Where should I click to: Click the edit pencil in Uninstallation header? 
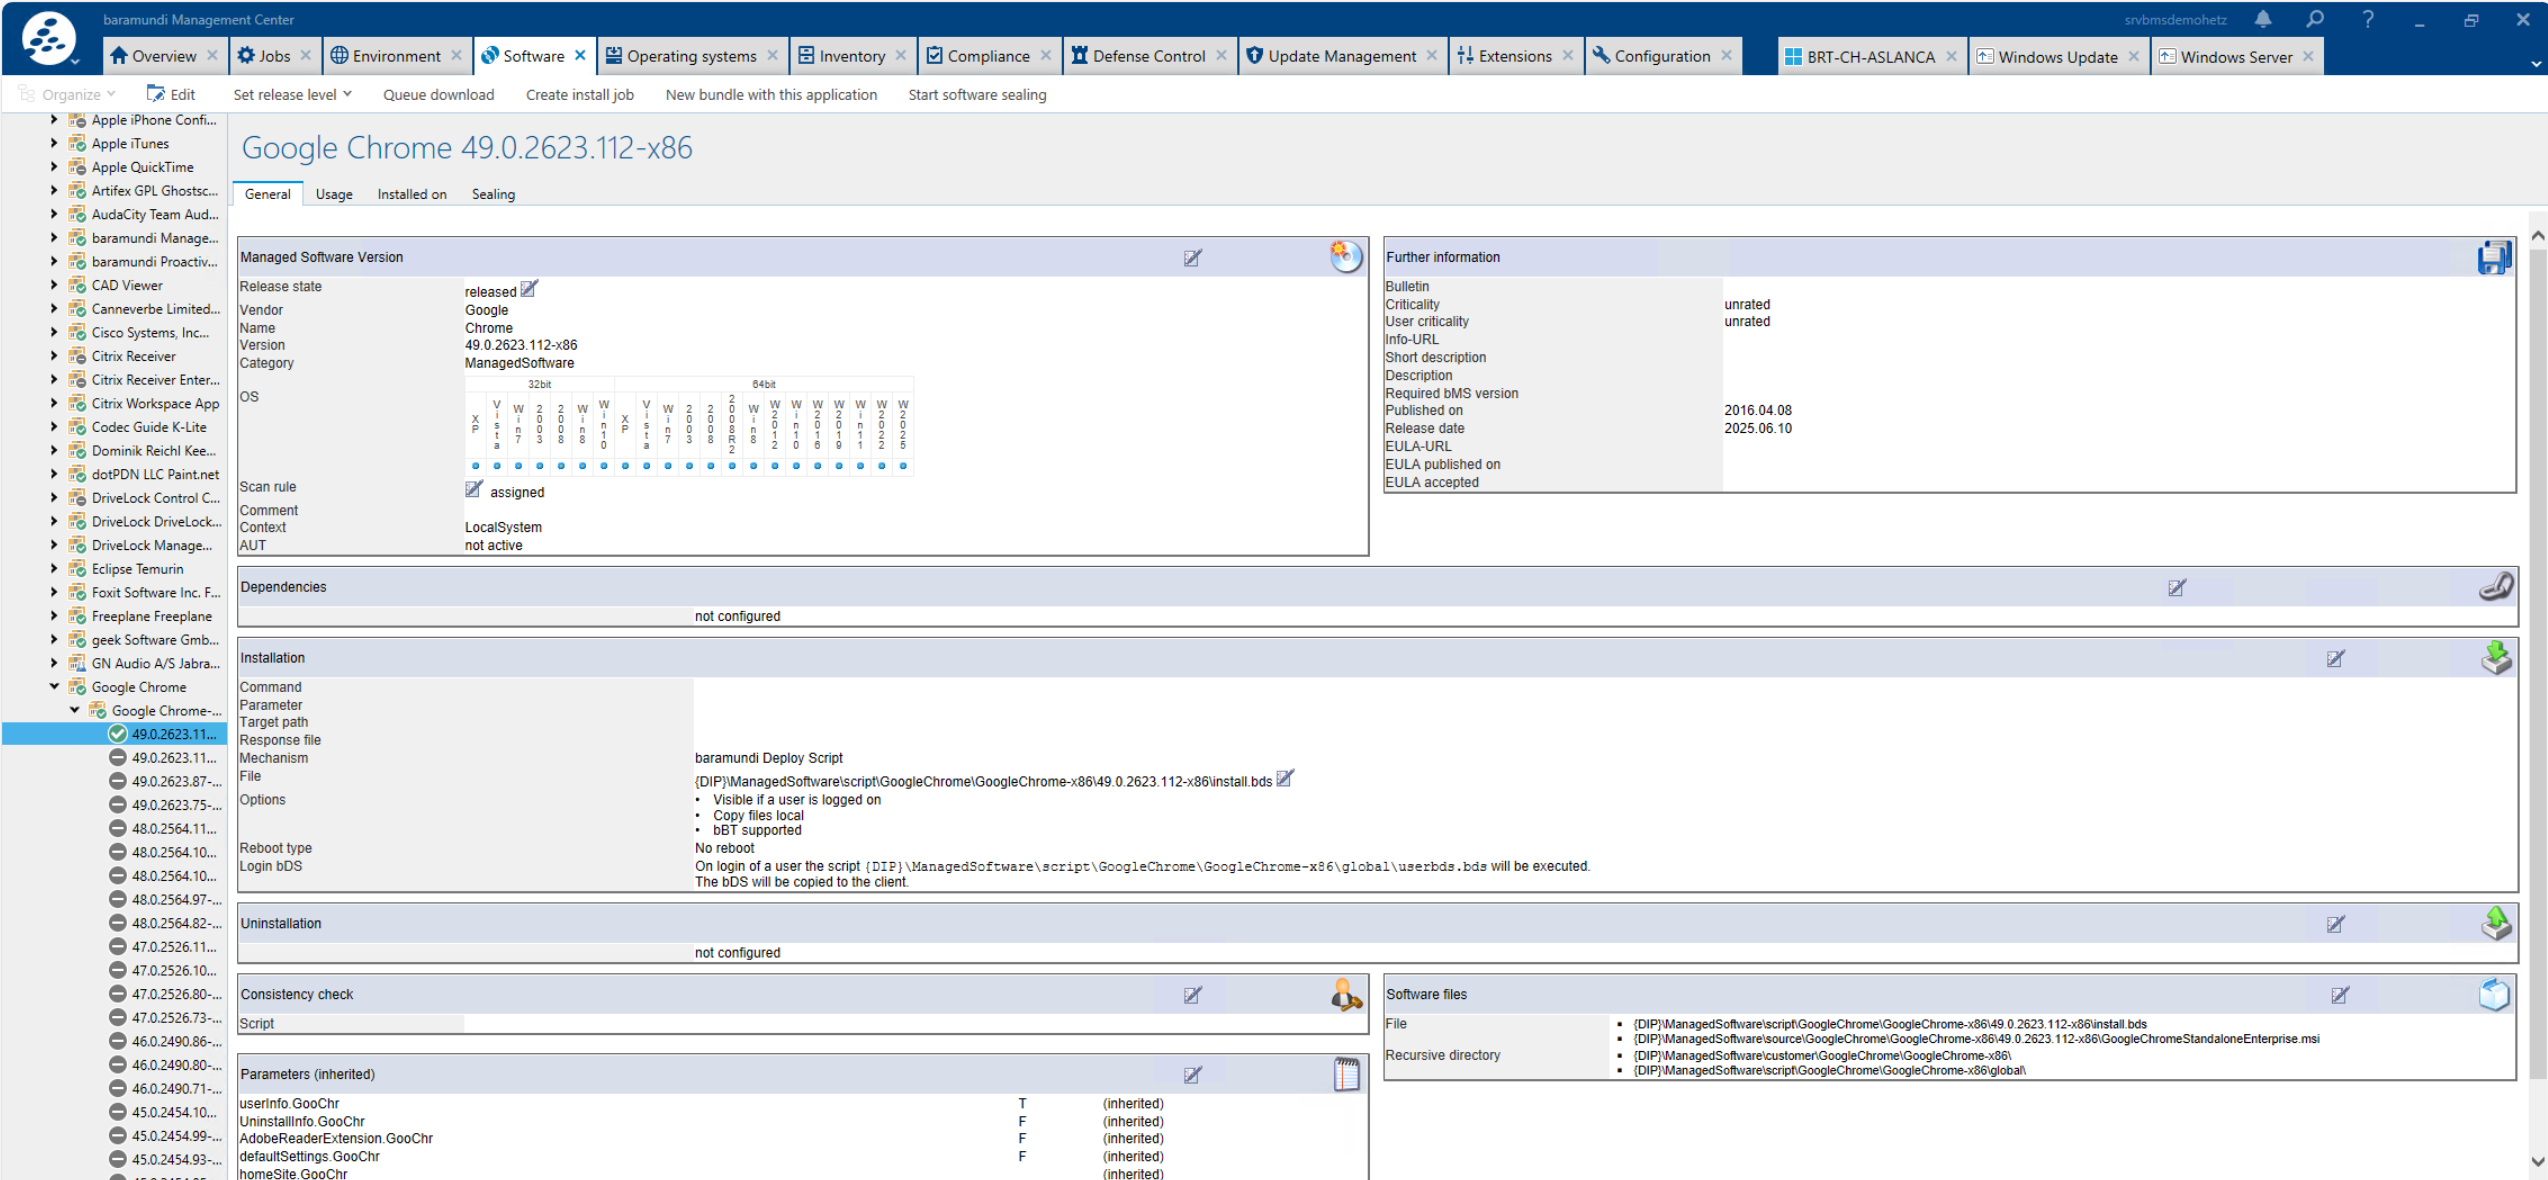pyautogui.click(x=2335, y=924)
